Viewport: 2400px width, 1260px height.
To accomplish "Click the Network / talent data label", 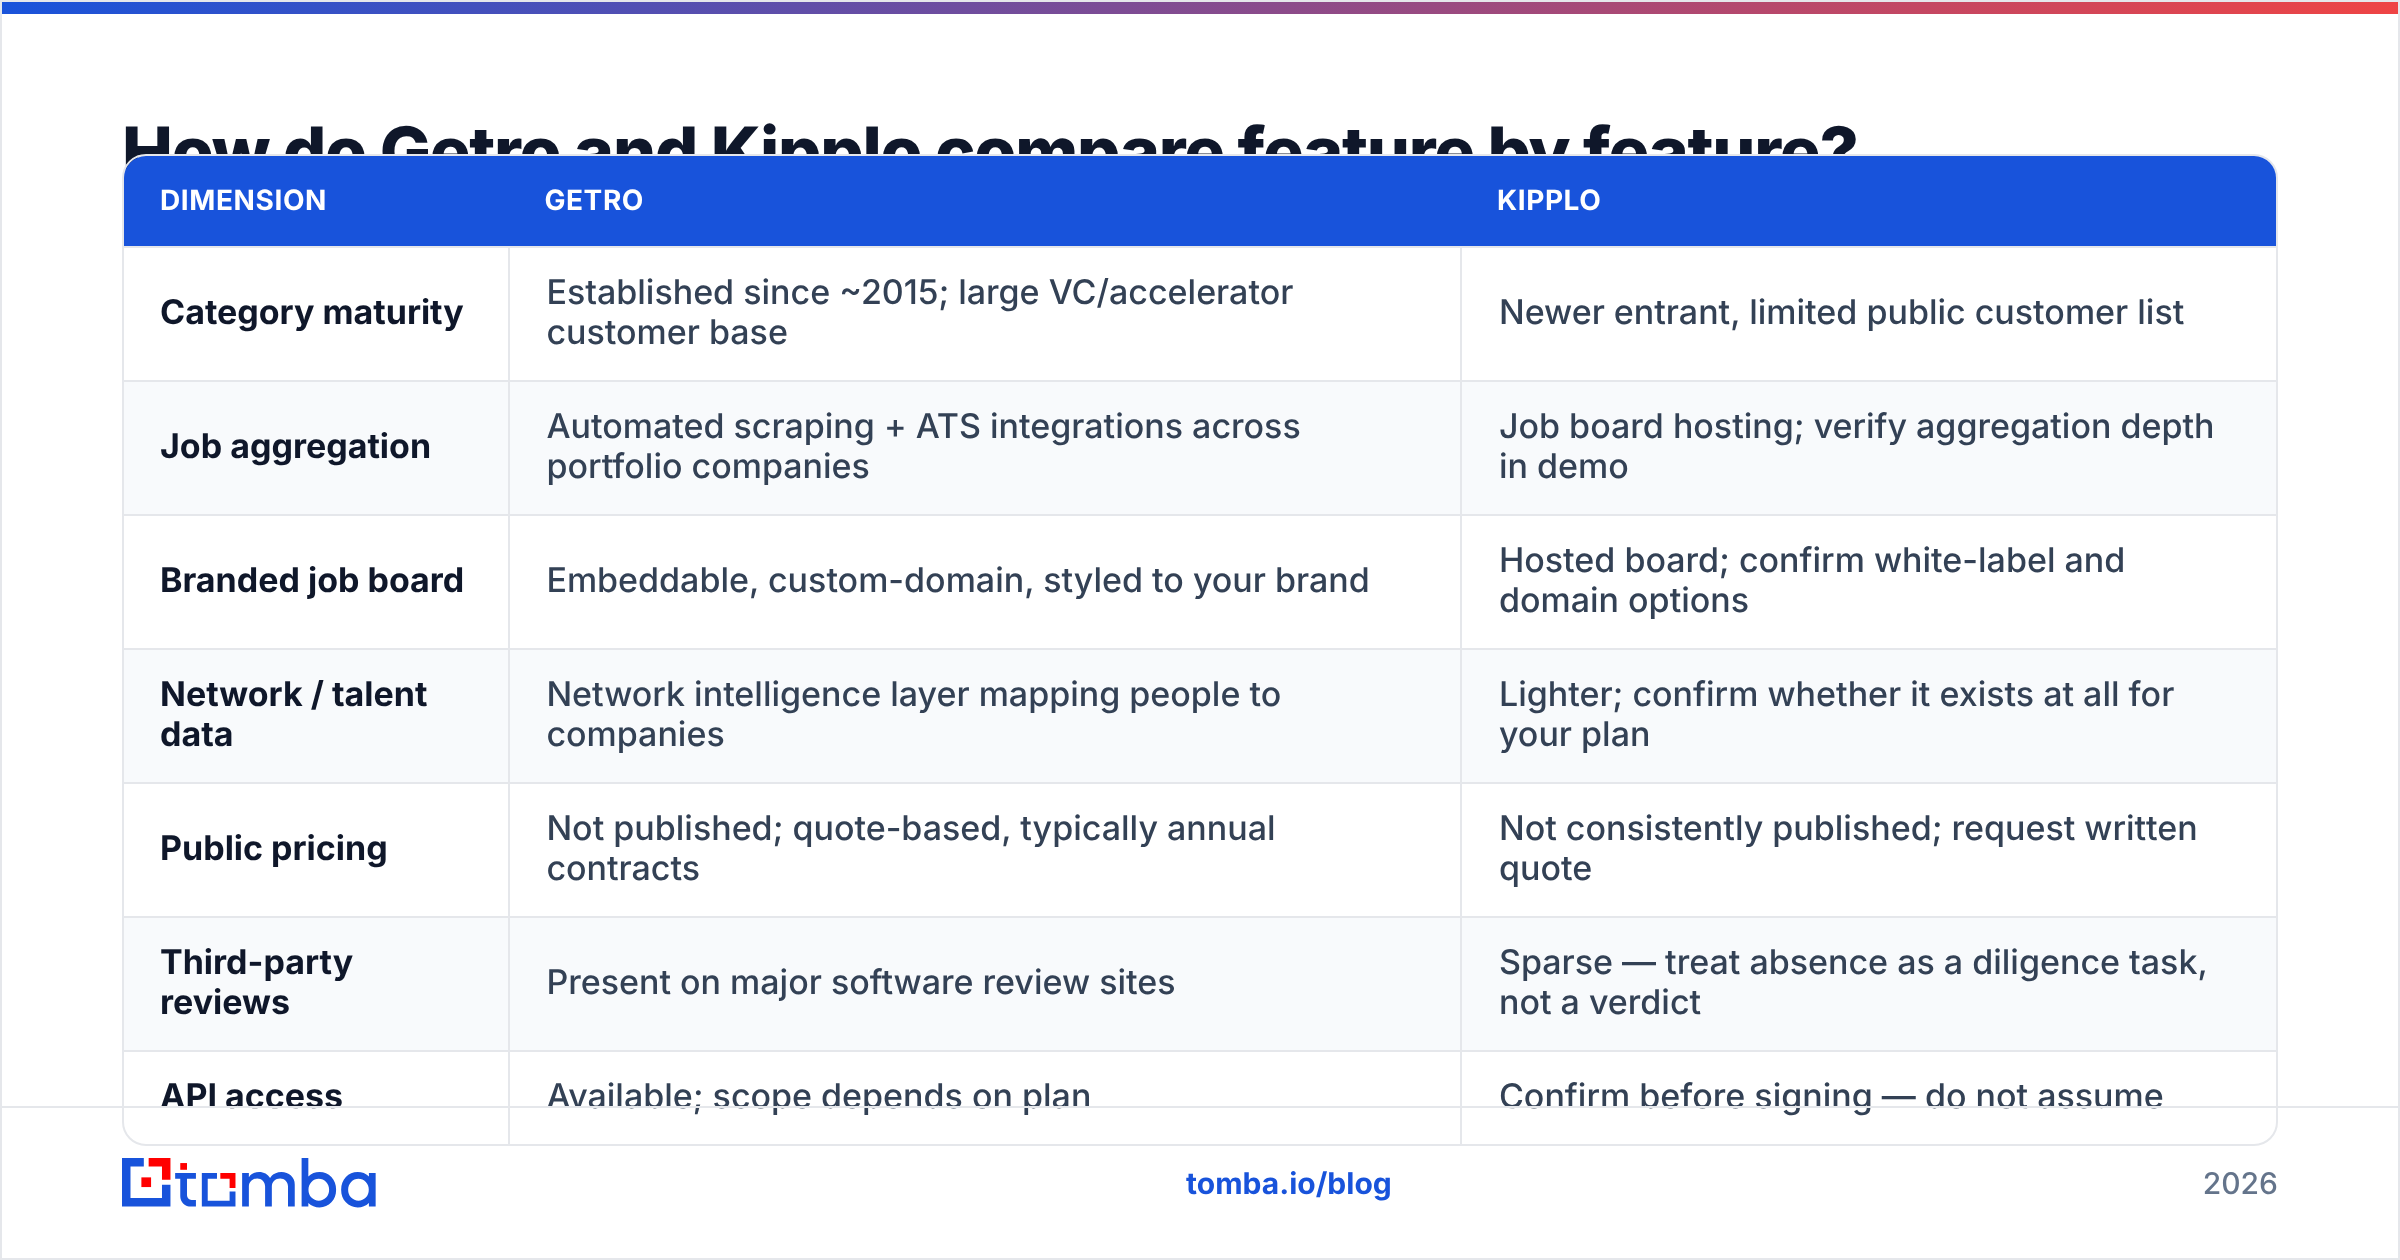I will [x=293, y=714].
